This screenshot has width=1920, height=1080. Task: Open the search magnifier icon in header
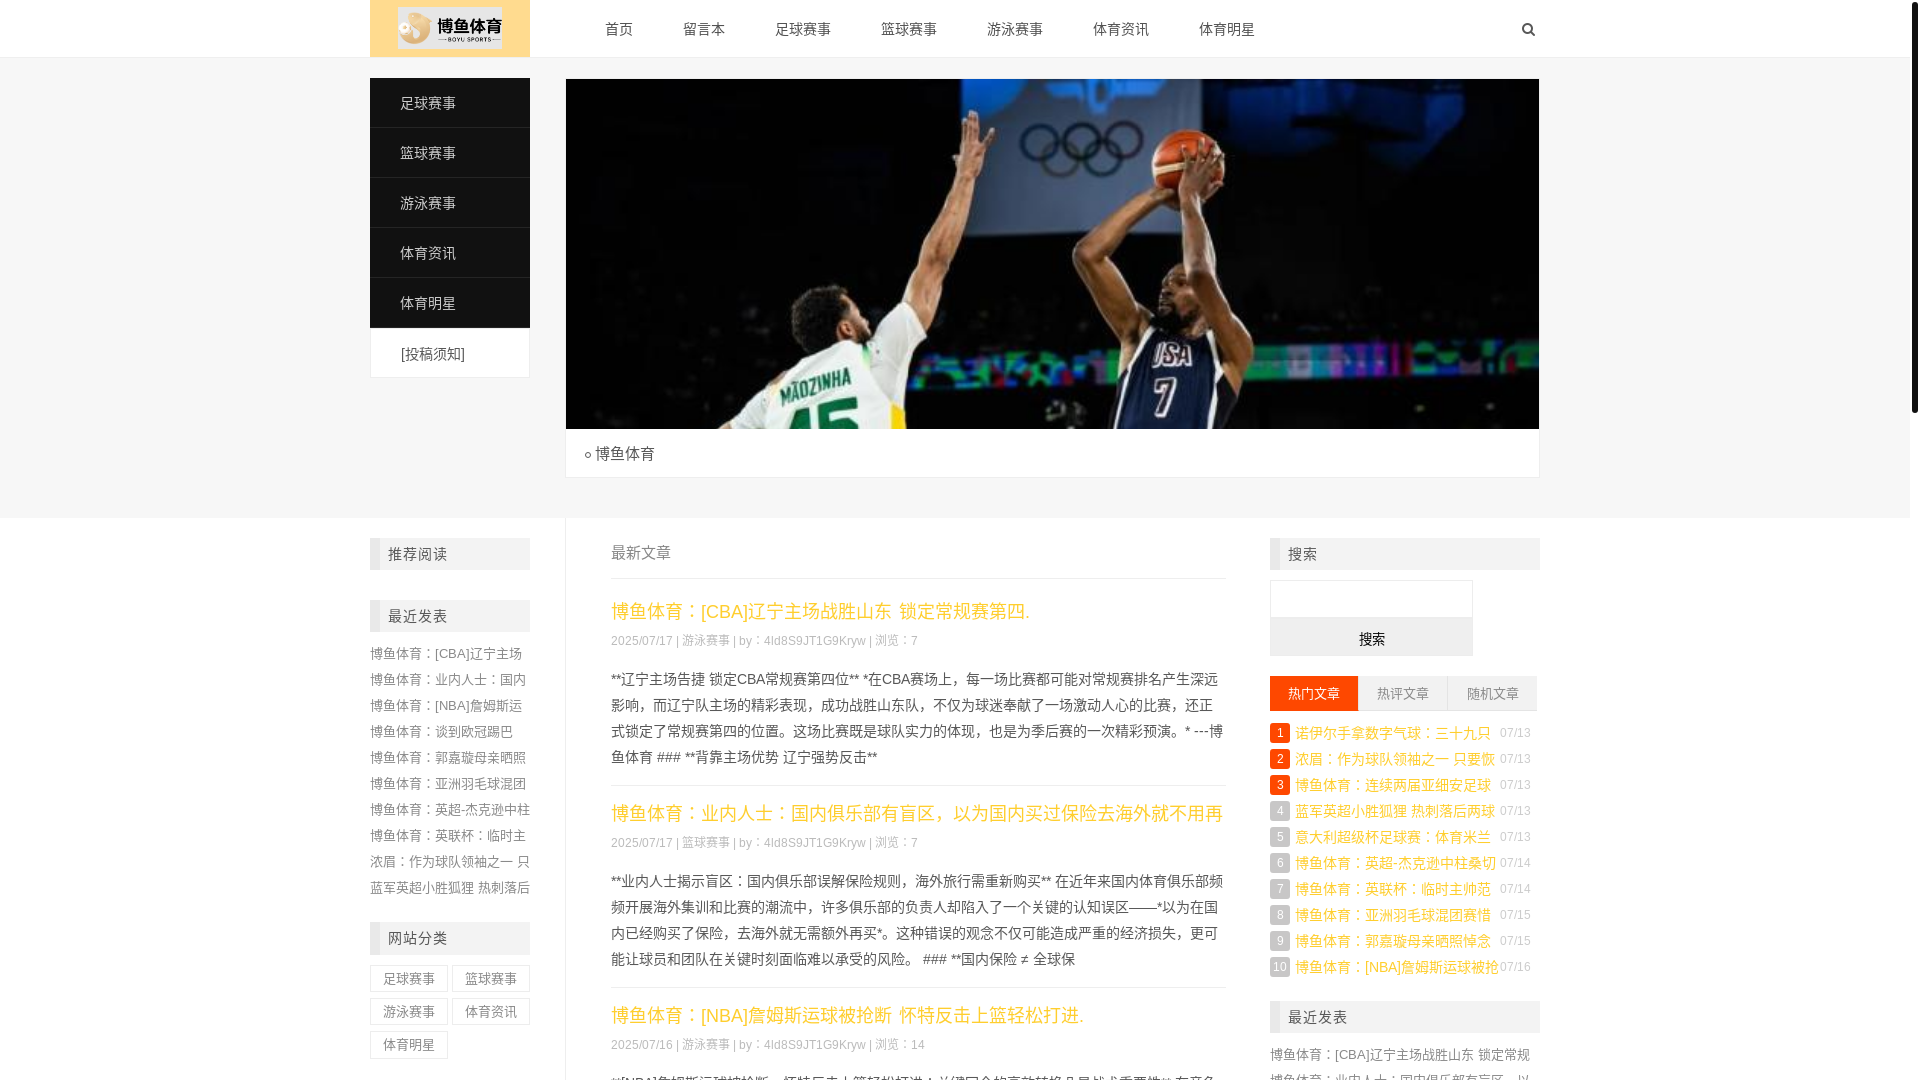1528,29
